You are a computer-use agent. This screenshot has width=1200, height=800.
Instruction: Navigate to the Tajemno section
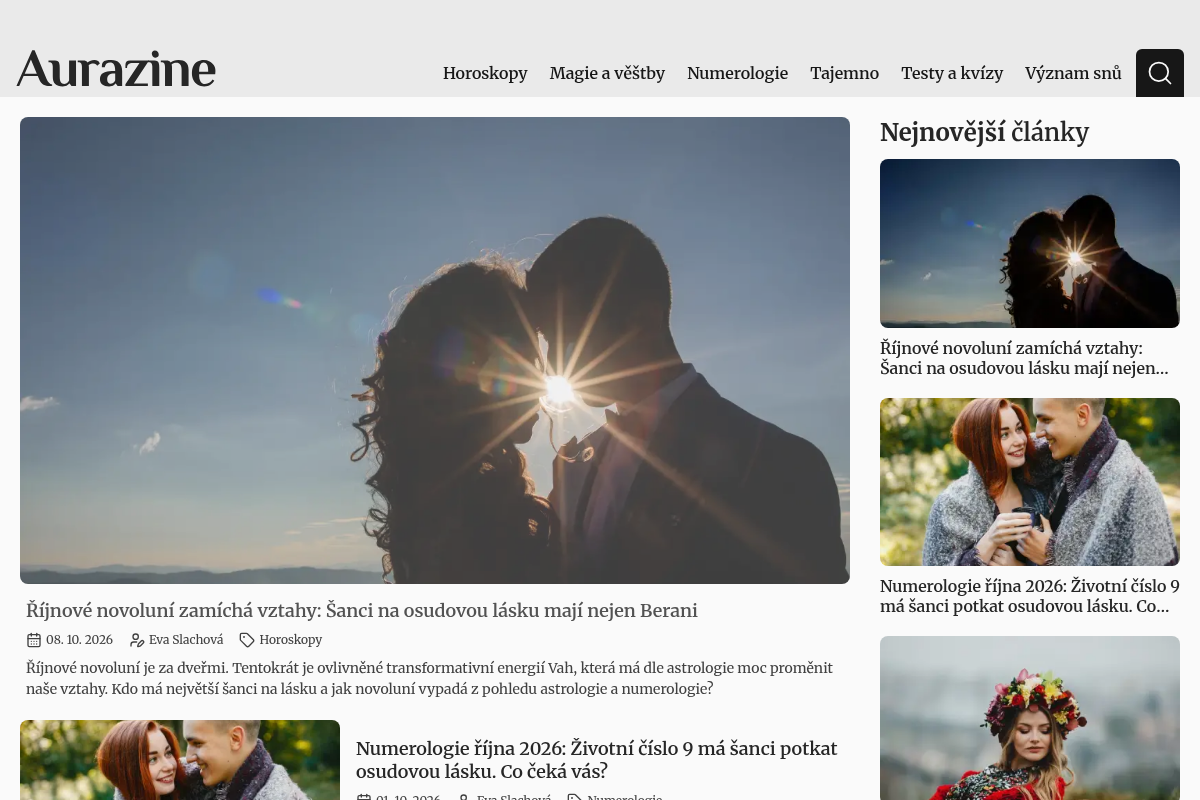[844, 73]
